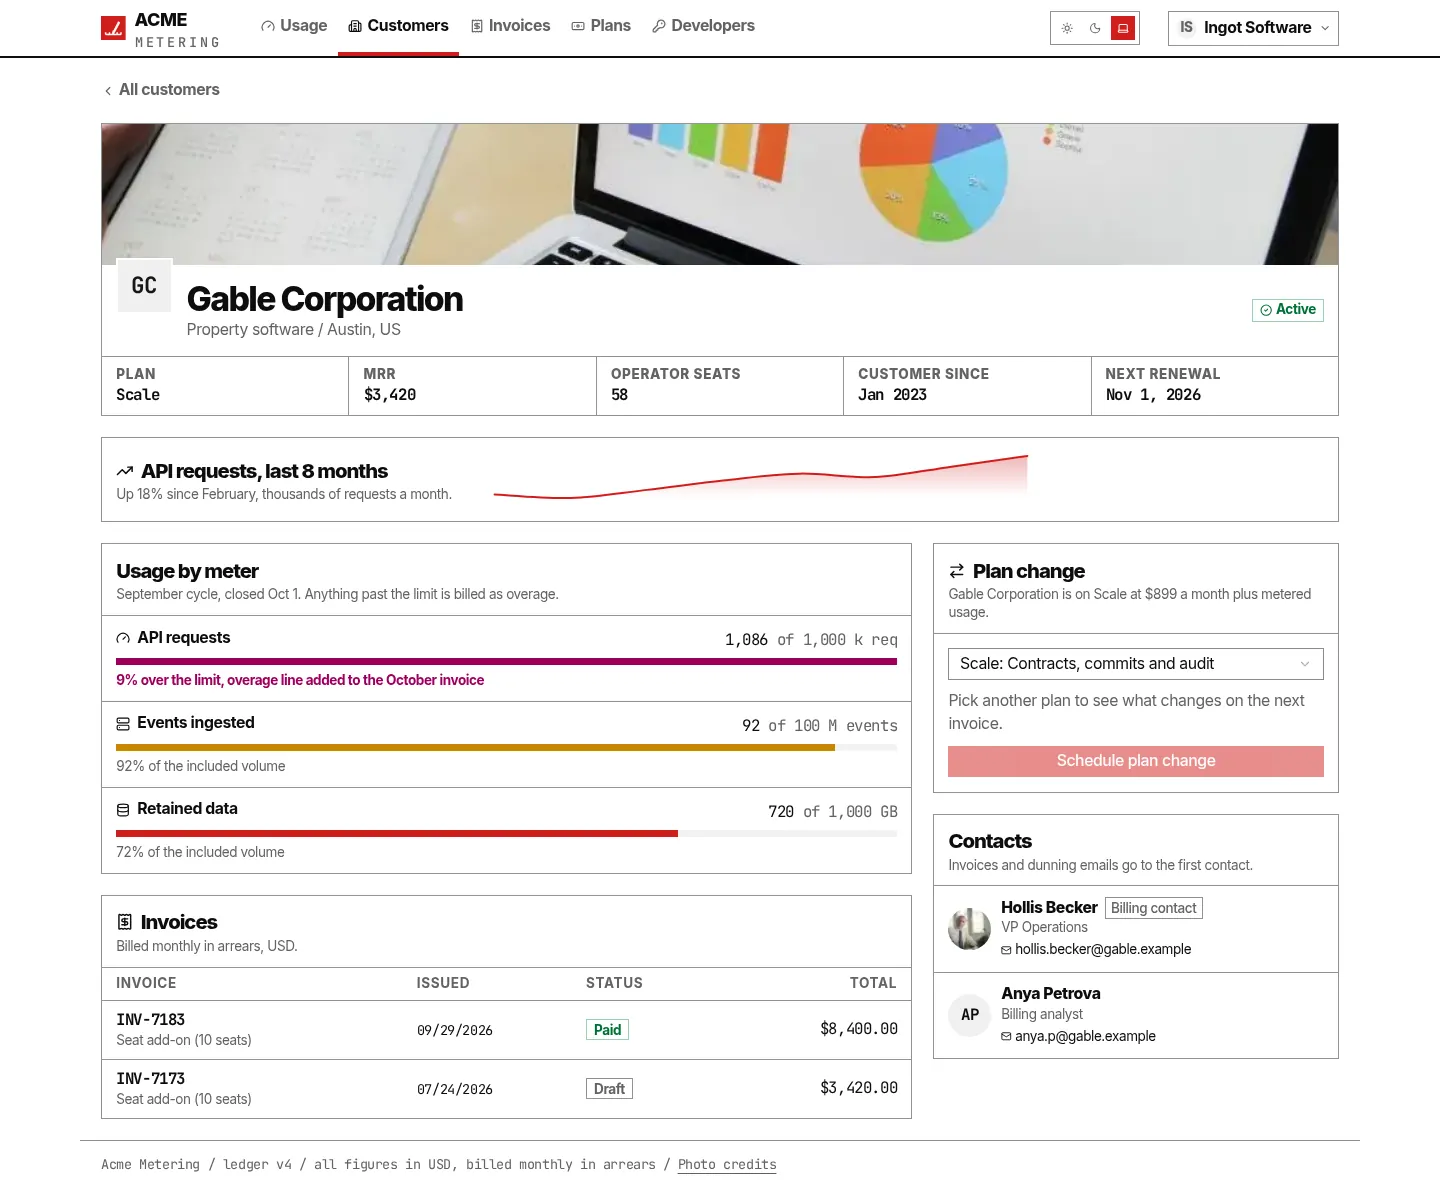The height and width of the screenshot is (1187, 1440).
Task: Go back to All customers
Action: [x=161, y=90]
